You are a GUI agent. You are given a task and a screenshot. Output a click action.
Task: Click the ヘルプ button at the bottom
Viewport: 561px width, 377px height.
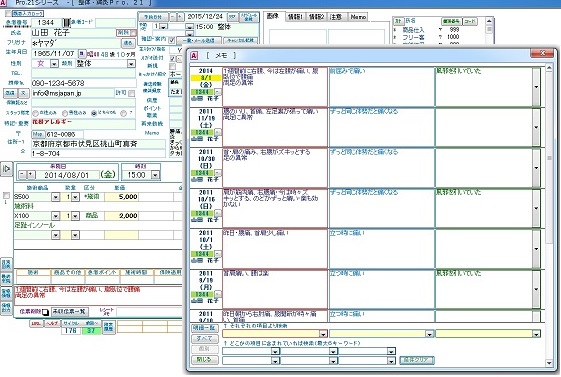coord(52,323)
